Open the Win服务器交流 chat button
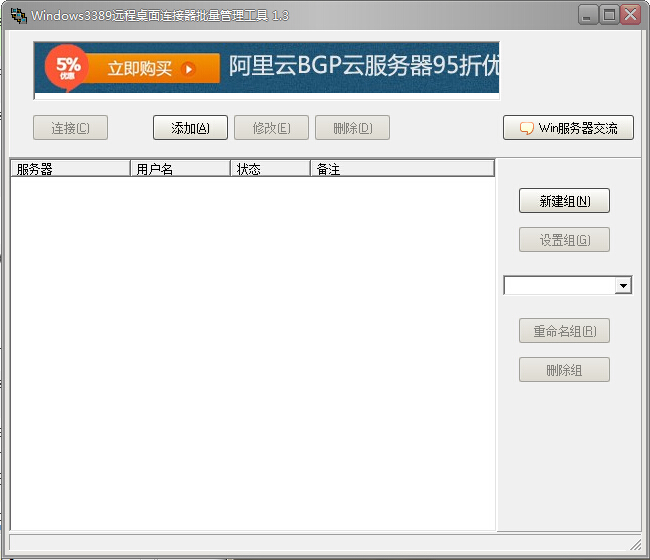 coord(568,128)
